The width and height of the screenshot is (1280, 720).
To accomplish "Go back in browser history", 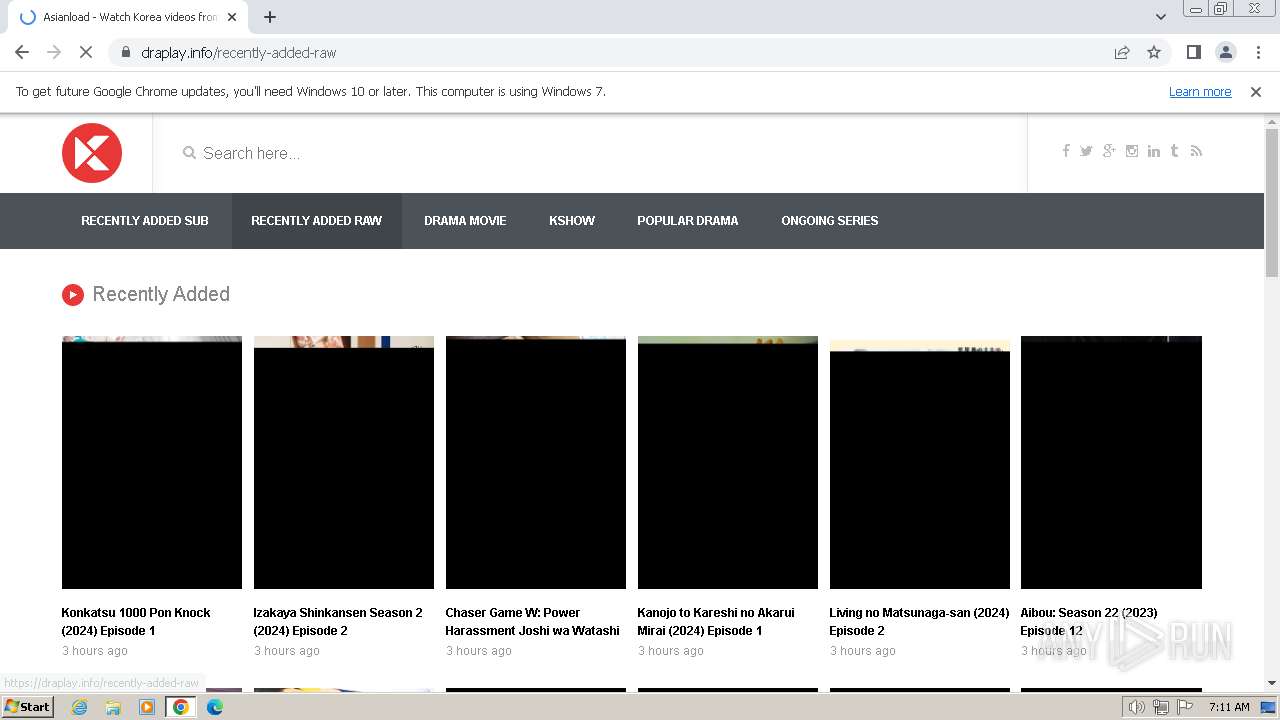I will click(22, 52).
